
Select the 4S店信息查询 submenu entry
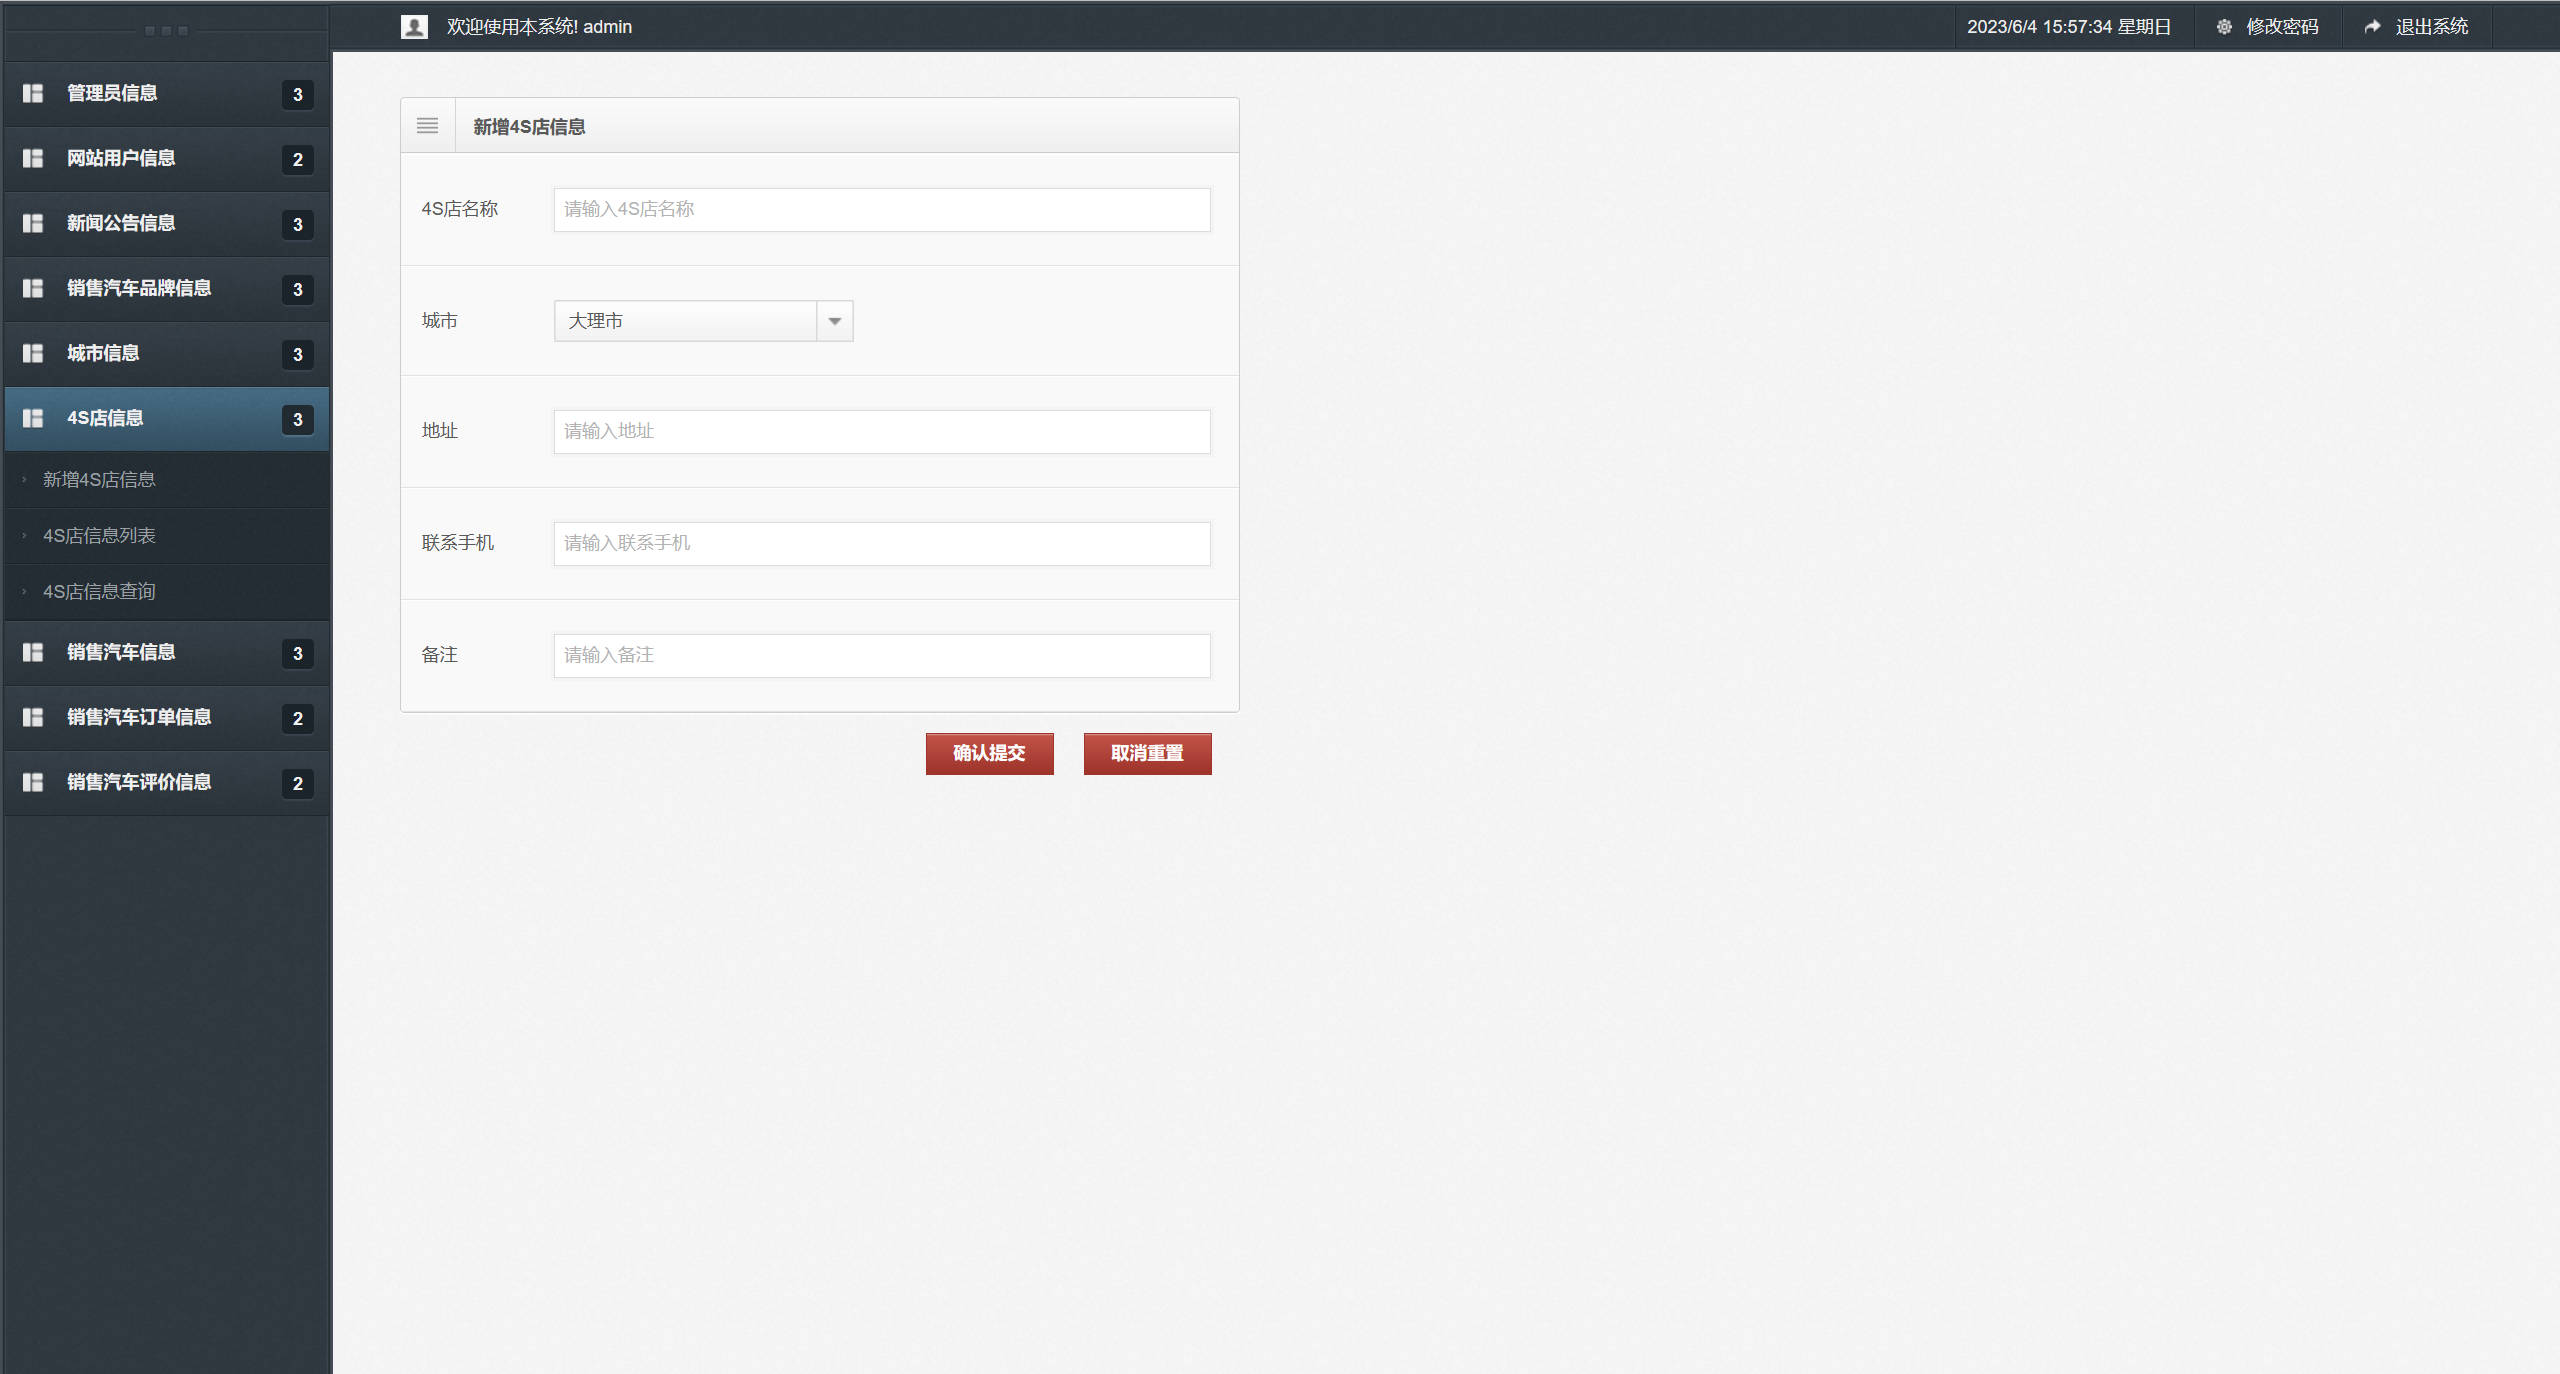coord(99,592)
